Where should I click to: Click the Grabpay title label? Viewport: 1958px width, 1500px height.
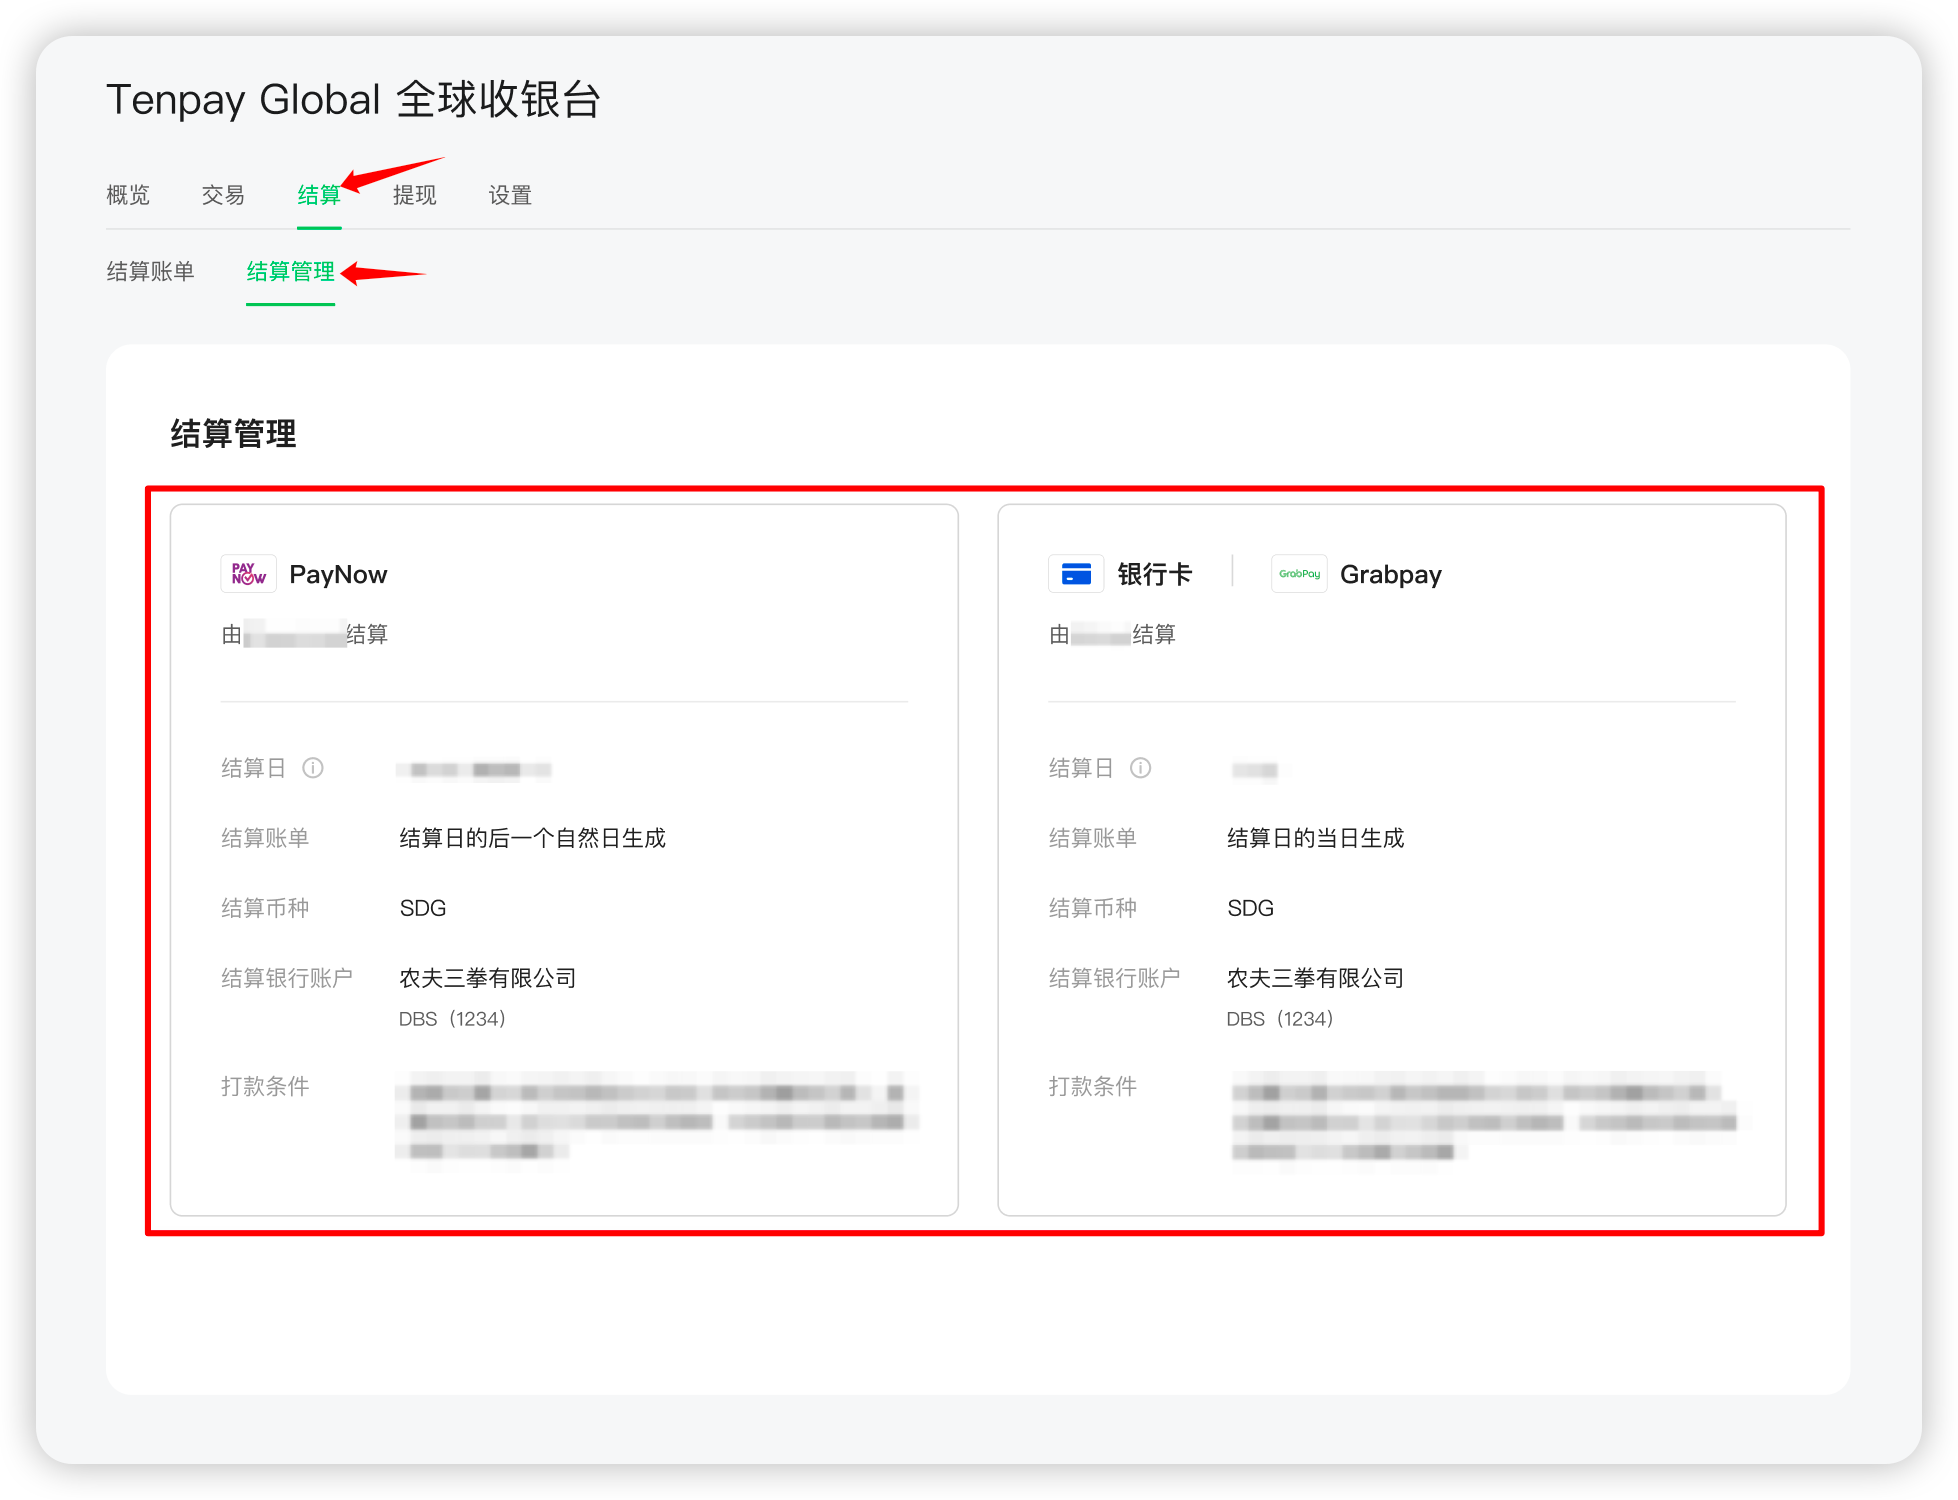[1390, 575]
